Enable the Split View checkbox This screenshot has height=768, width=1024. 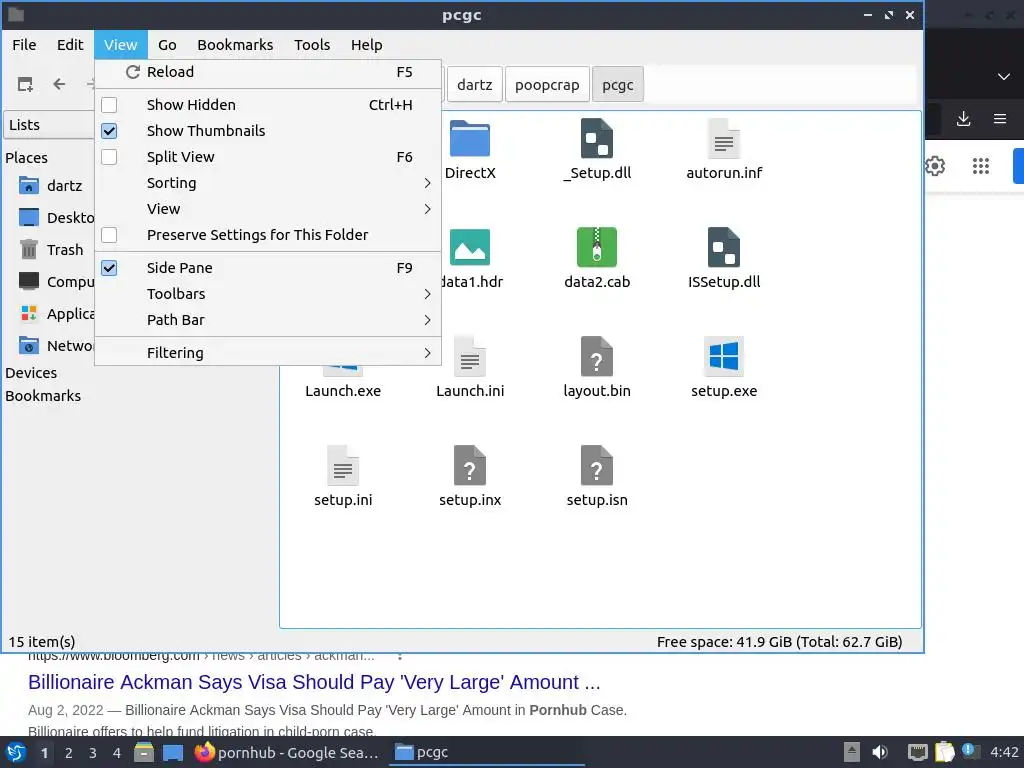[x=109, y=157]
